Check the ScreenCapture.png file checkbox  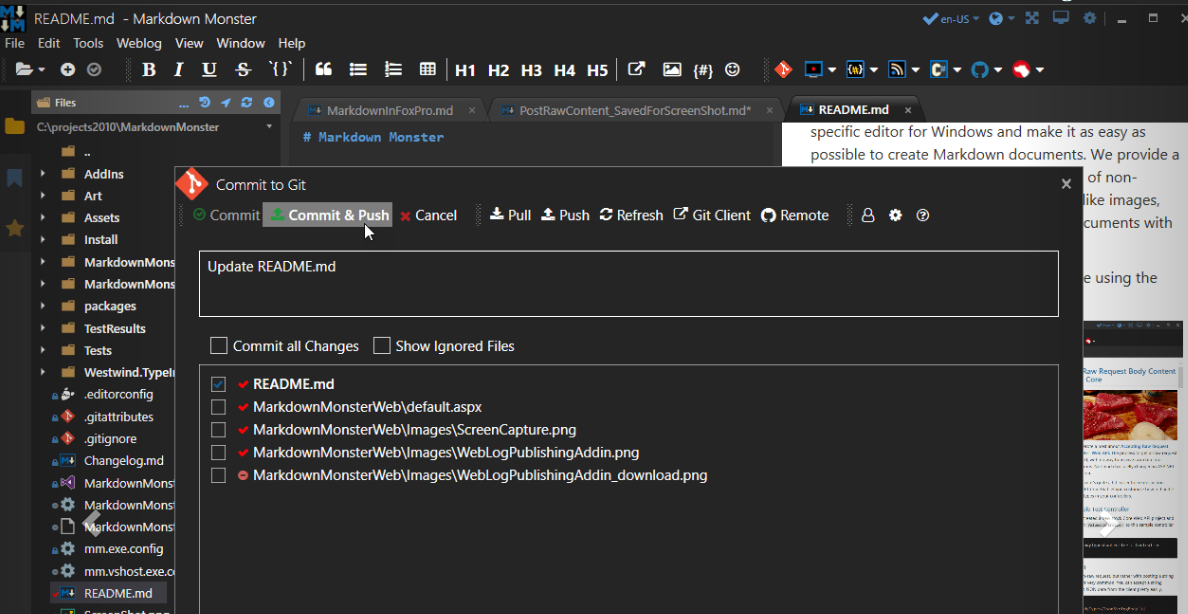218,430
